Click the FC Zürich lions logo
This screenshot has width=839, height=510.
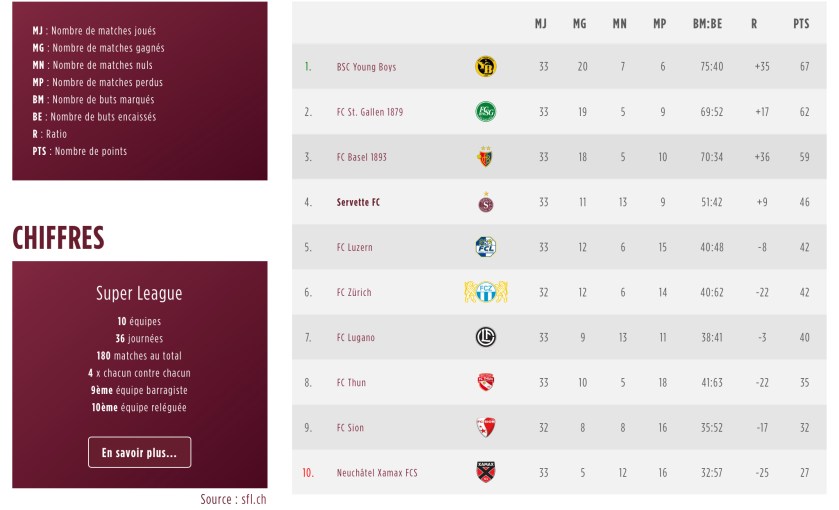486,292
